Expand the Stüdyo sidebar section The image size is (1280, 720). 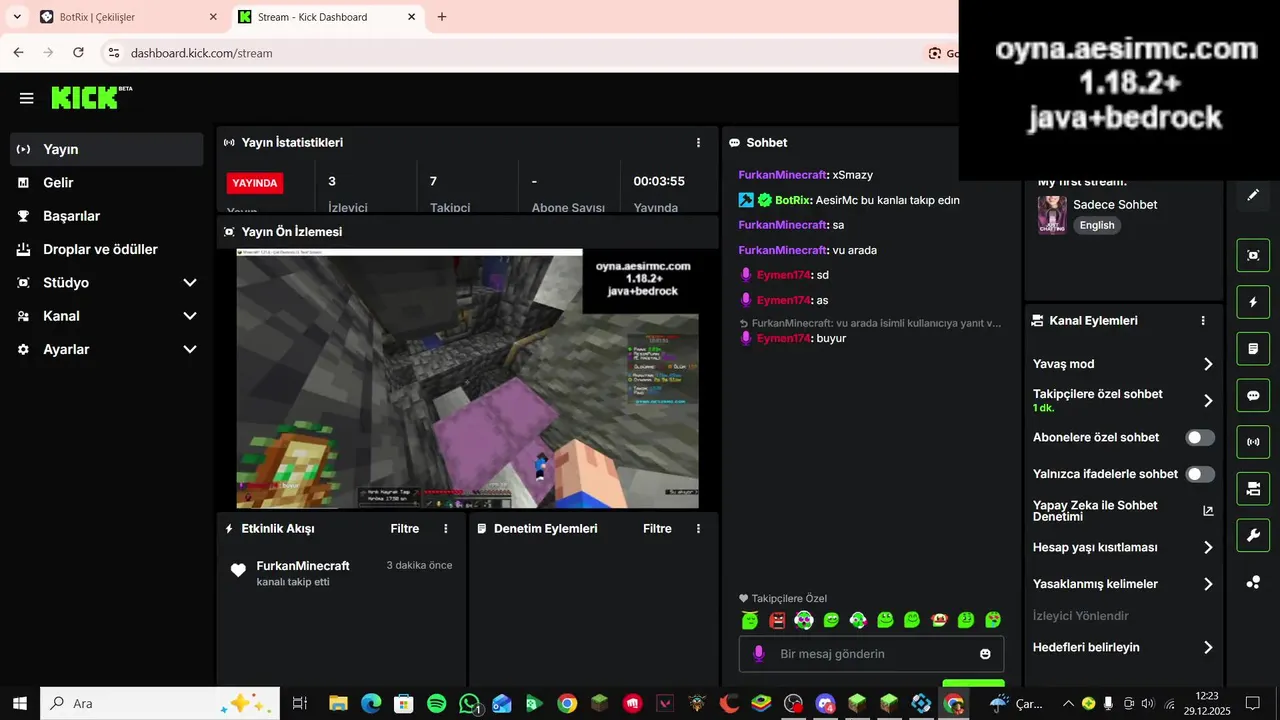pyautogui.click(x=107, y=283)
